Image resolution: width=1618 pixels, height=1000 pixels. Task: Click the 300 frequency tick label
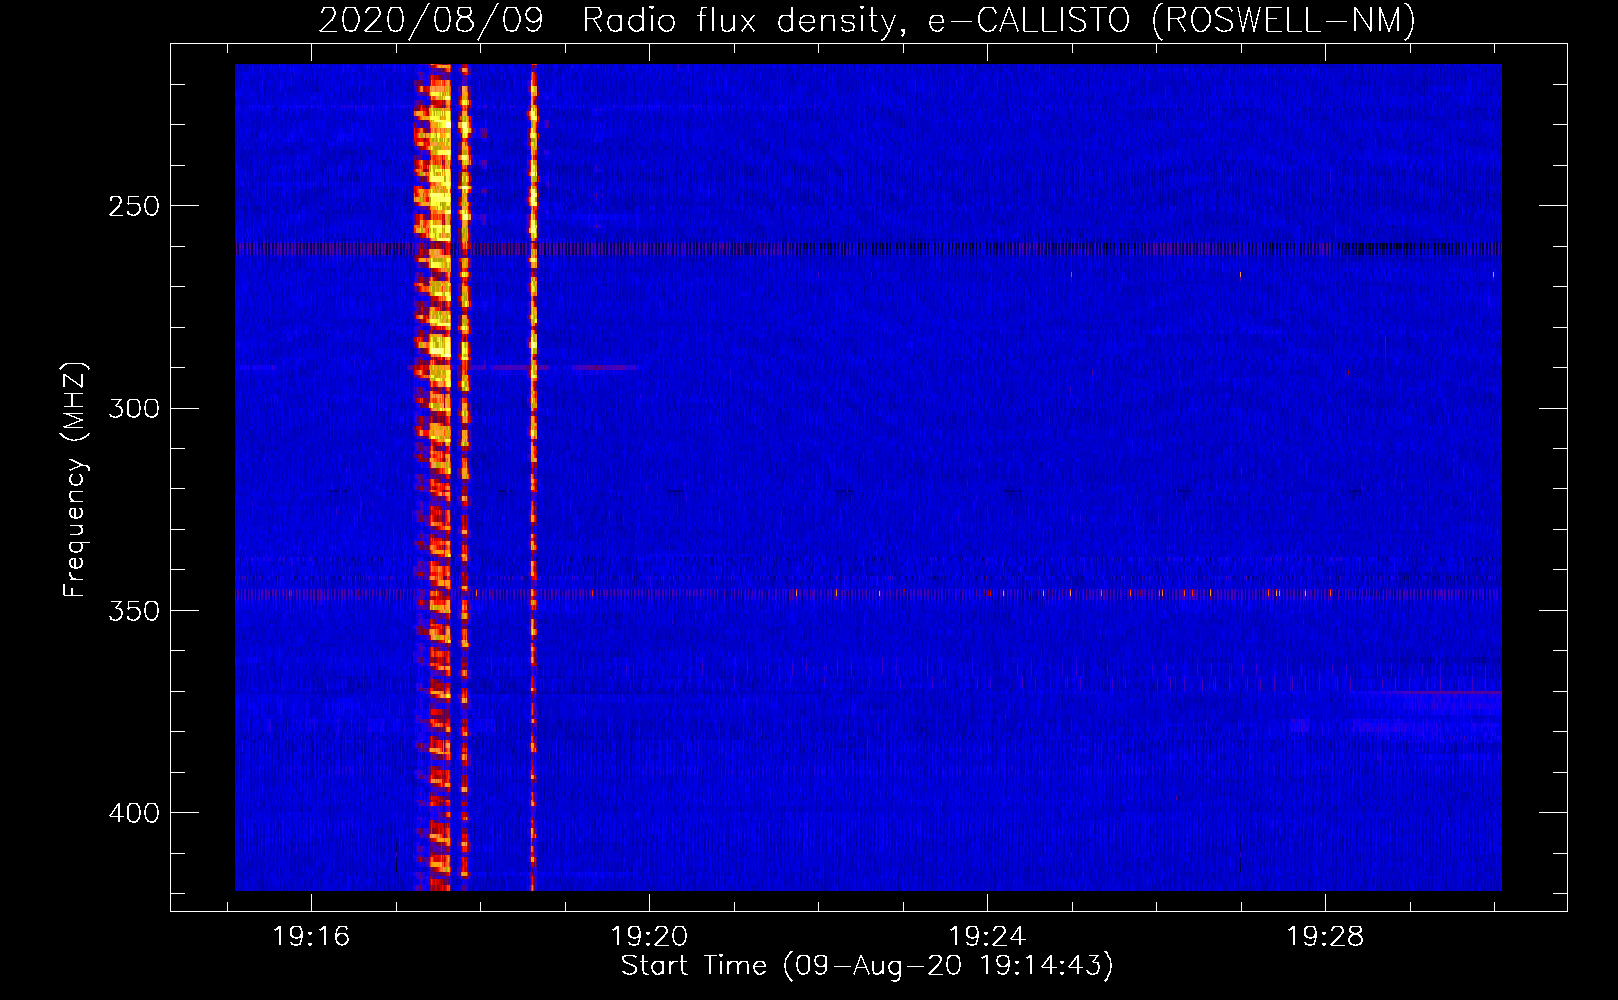tap(134, 408)
